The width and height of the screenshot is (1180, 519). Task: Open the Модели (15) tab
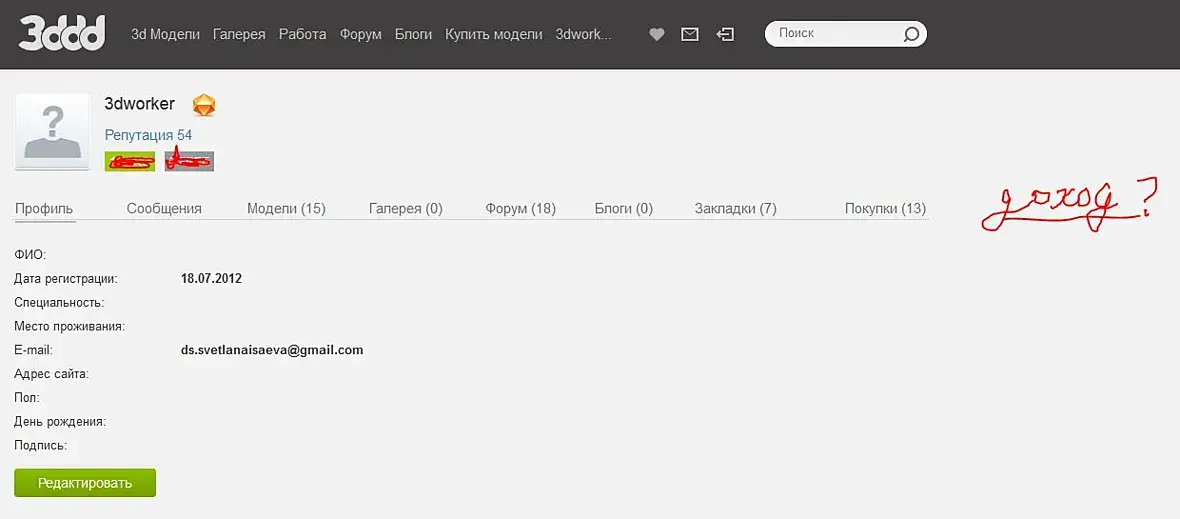pyautogui.click(x=286, y=209)
